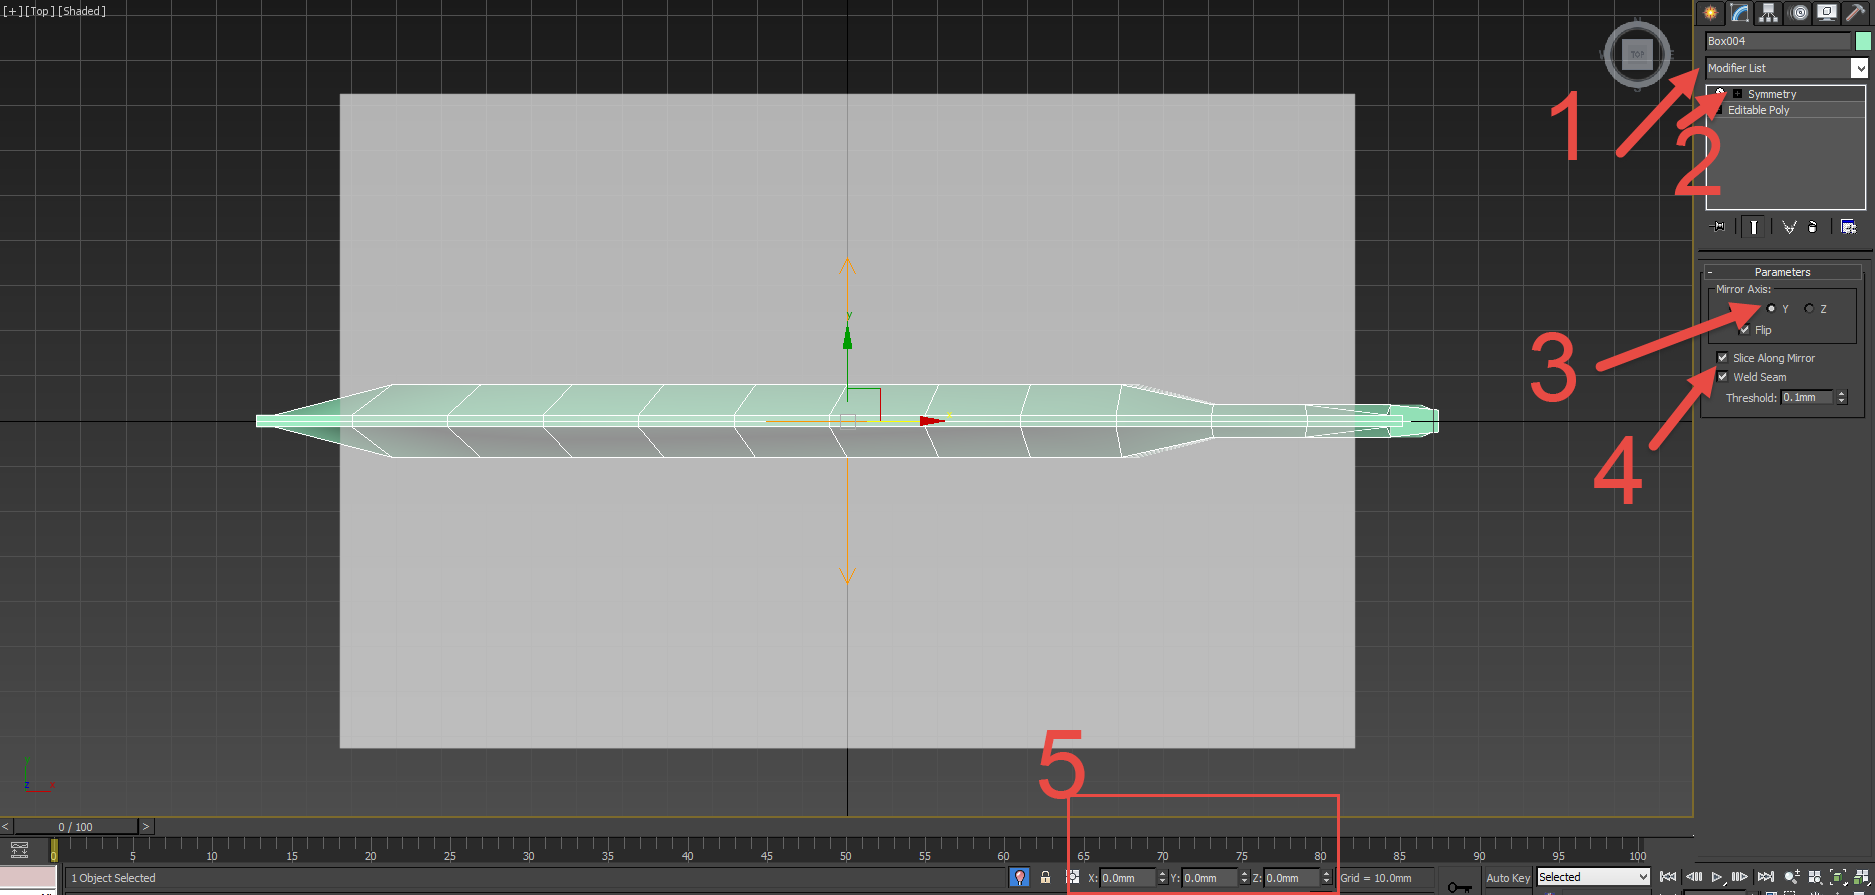
Task: Click the 1 Object Selected status text
Action: click(113, 878)
